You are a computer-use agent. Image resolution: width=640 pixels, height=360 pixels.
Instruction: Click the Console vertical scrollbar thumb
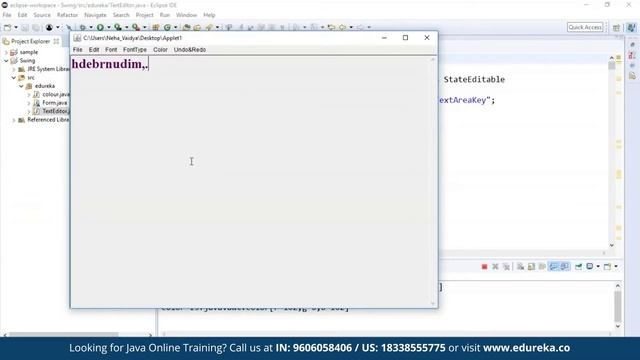[x=618, y=306]
